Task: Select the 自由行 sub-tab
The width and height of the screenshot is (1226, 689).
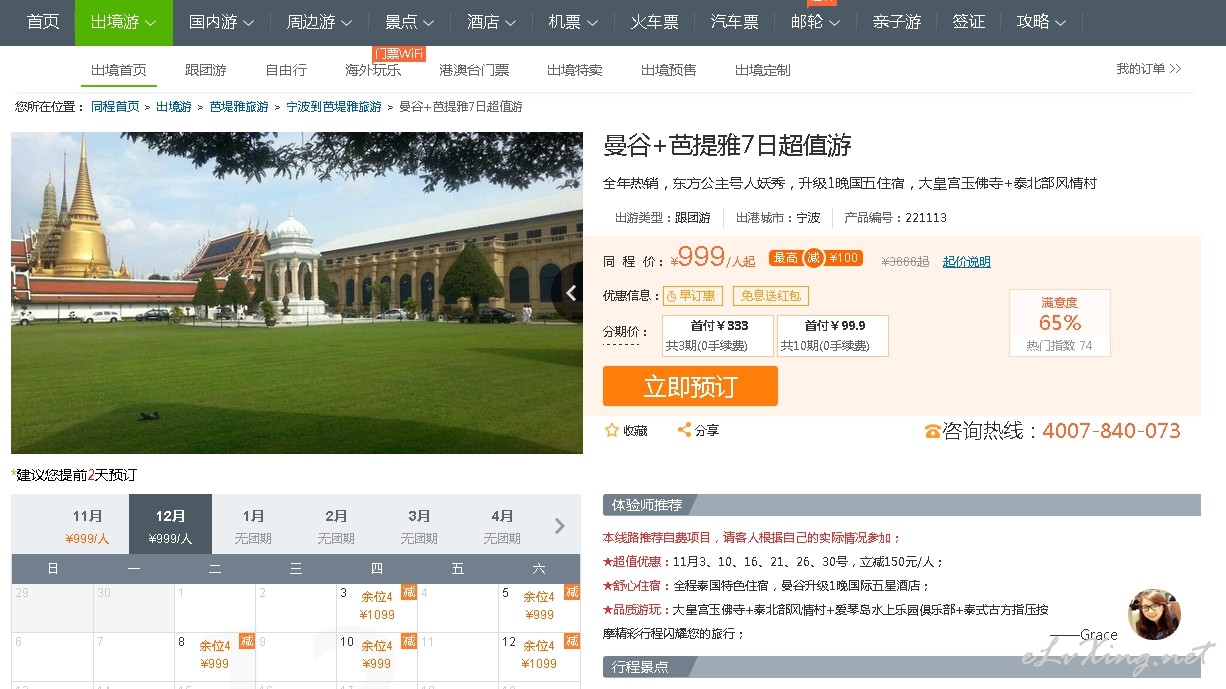Action: pyautogui.click(x=286, y=70)
